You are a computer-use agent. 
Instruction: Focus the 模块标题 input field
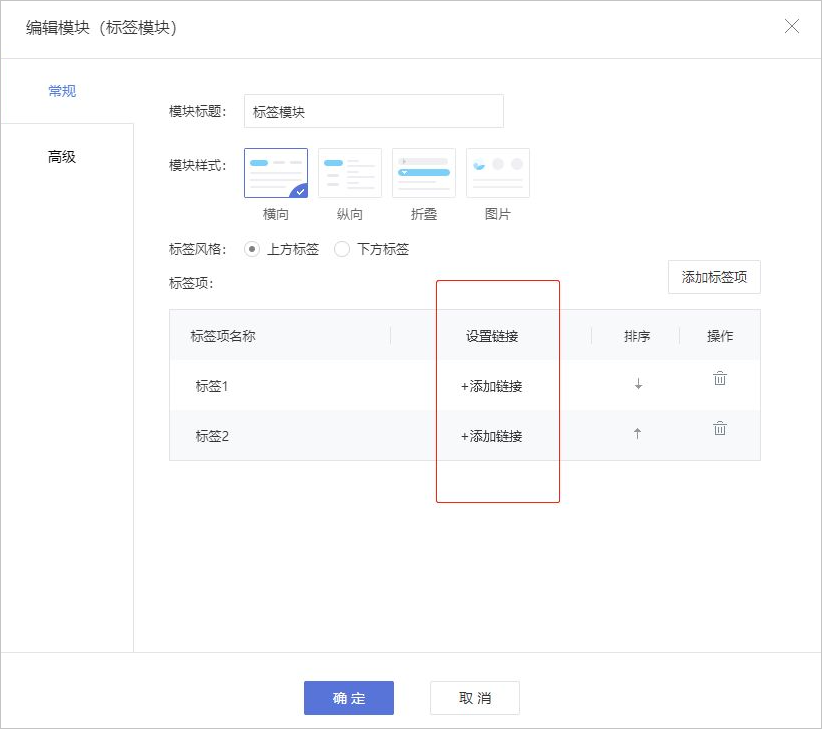(373, 112)
